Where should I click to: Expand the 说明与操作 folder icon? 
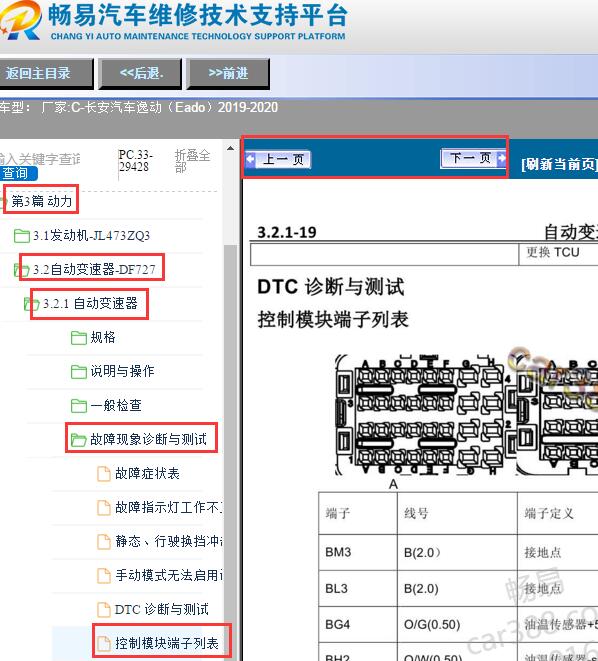point(79,372)
